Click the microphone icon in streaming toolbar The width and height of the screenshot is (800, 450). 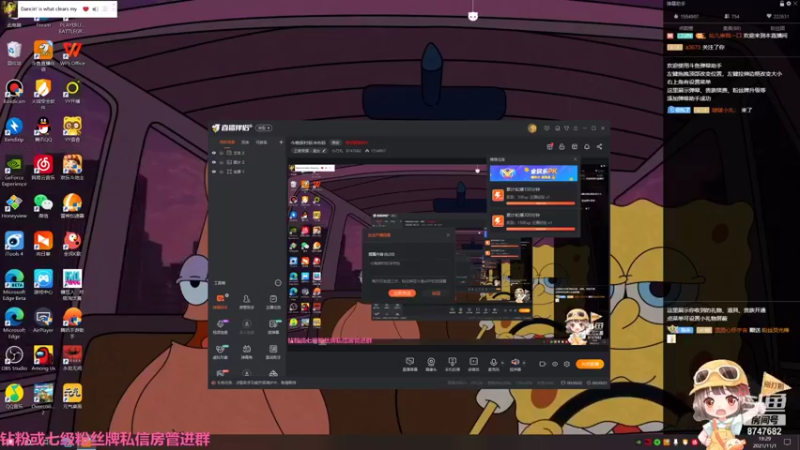coord(493,364)
